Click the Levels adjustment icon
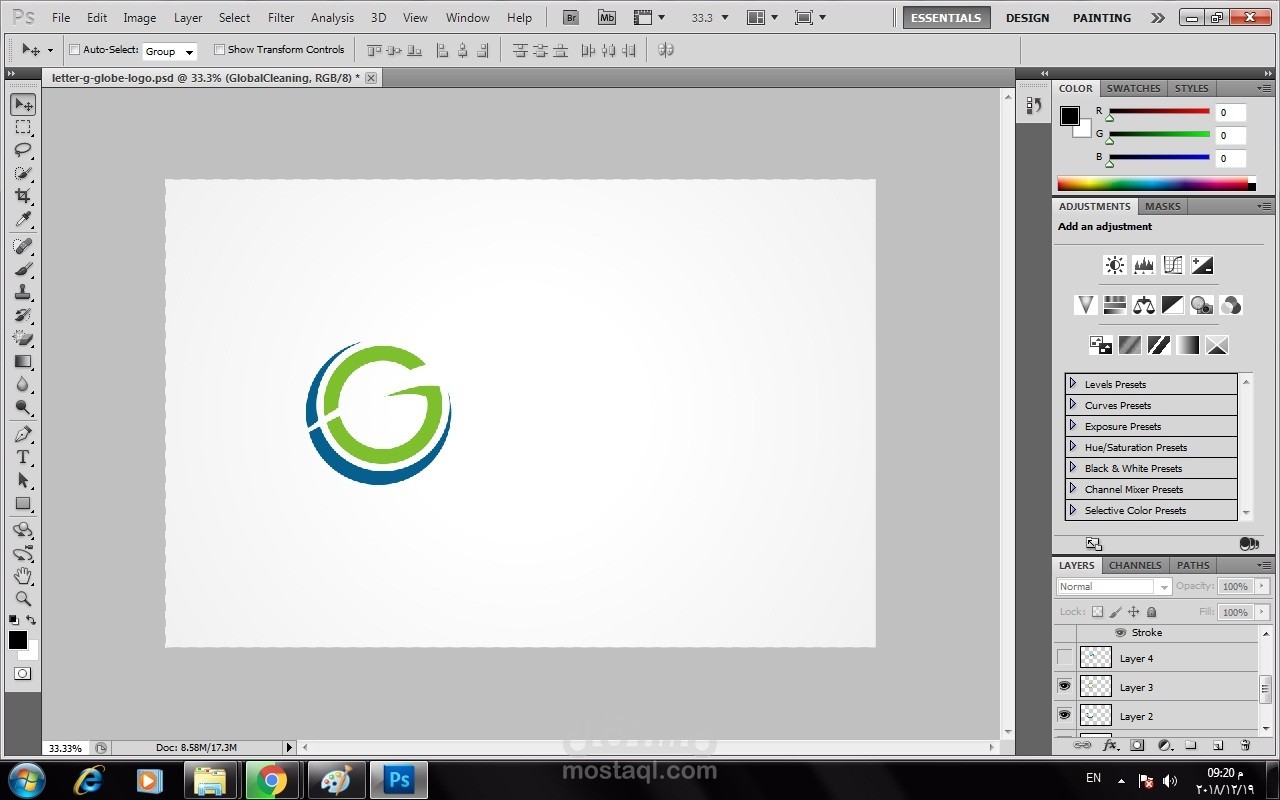This screenshot has height=800, width=1280. pos(1144,265)
